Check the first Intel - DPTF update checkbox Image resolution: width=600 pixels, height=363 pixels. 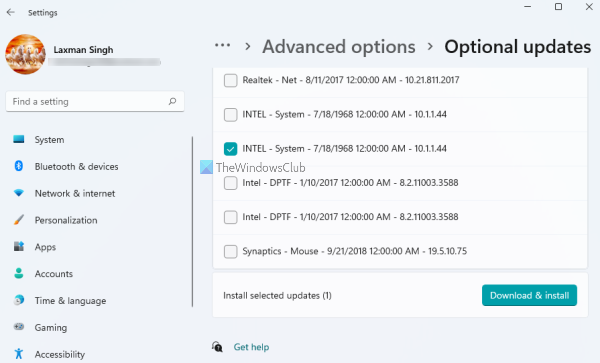pos(230,183)
